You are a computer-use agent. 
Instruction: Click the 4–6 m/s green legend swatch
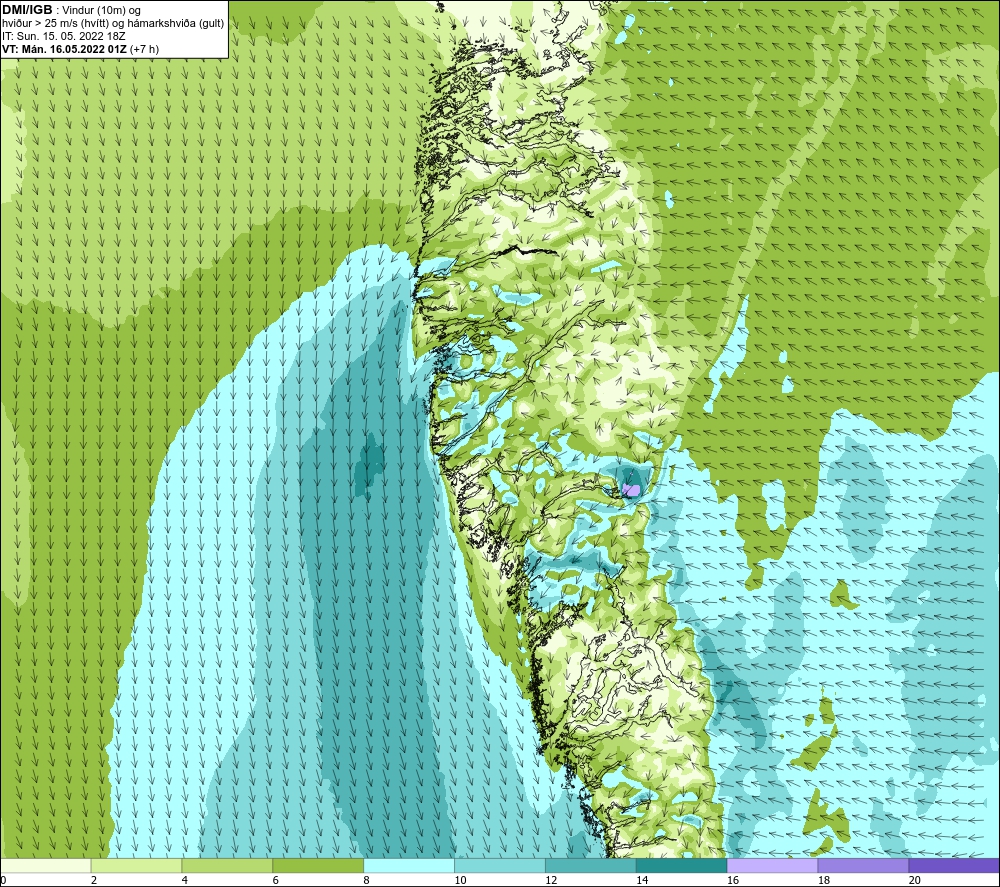[227, 865]
